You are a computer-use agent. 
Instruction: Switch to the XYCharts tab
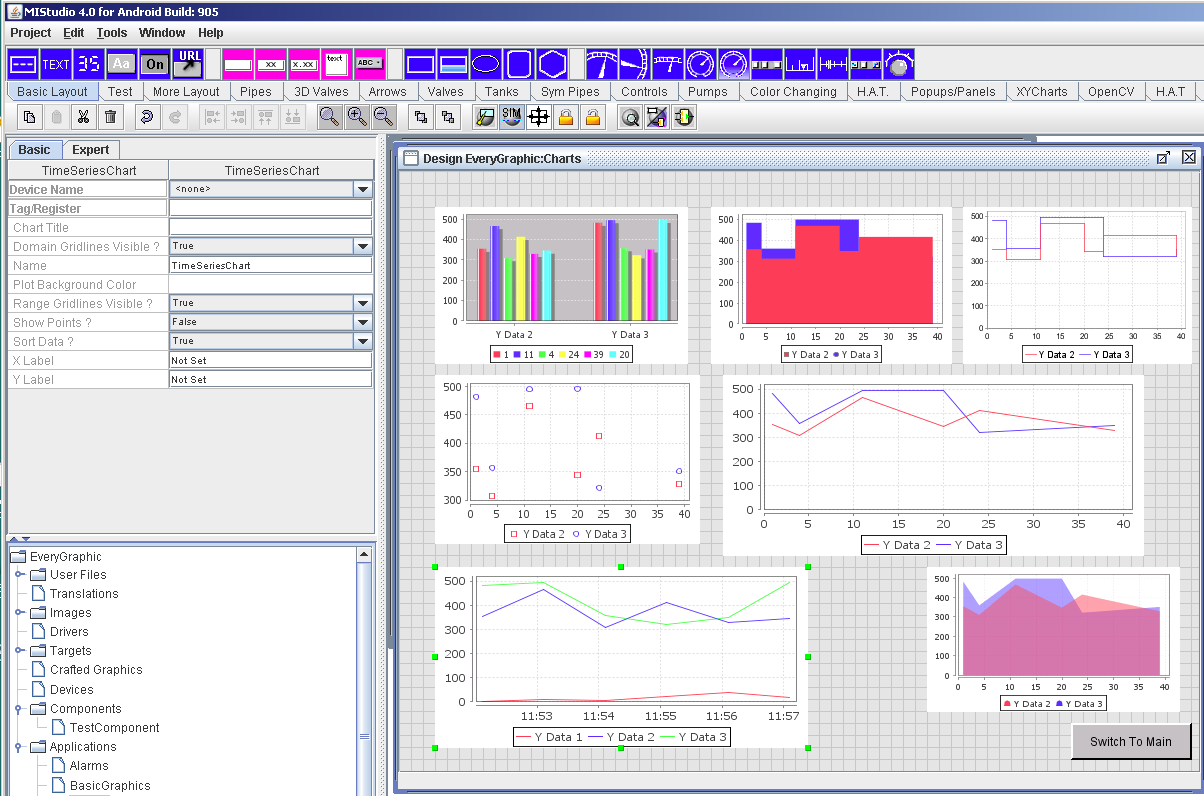tap(1041, 91)
